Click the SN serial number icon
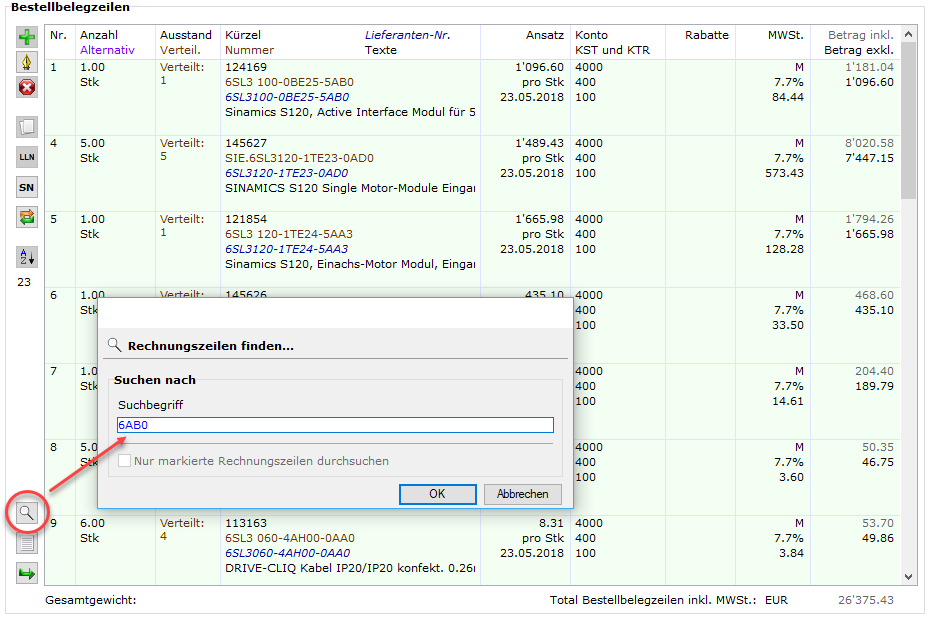This screenshot has width=929, height=618. pos(27,187)
